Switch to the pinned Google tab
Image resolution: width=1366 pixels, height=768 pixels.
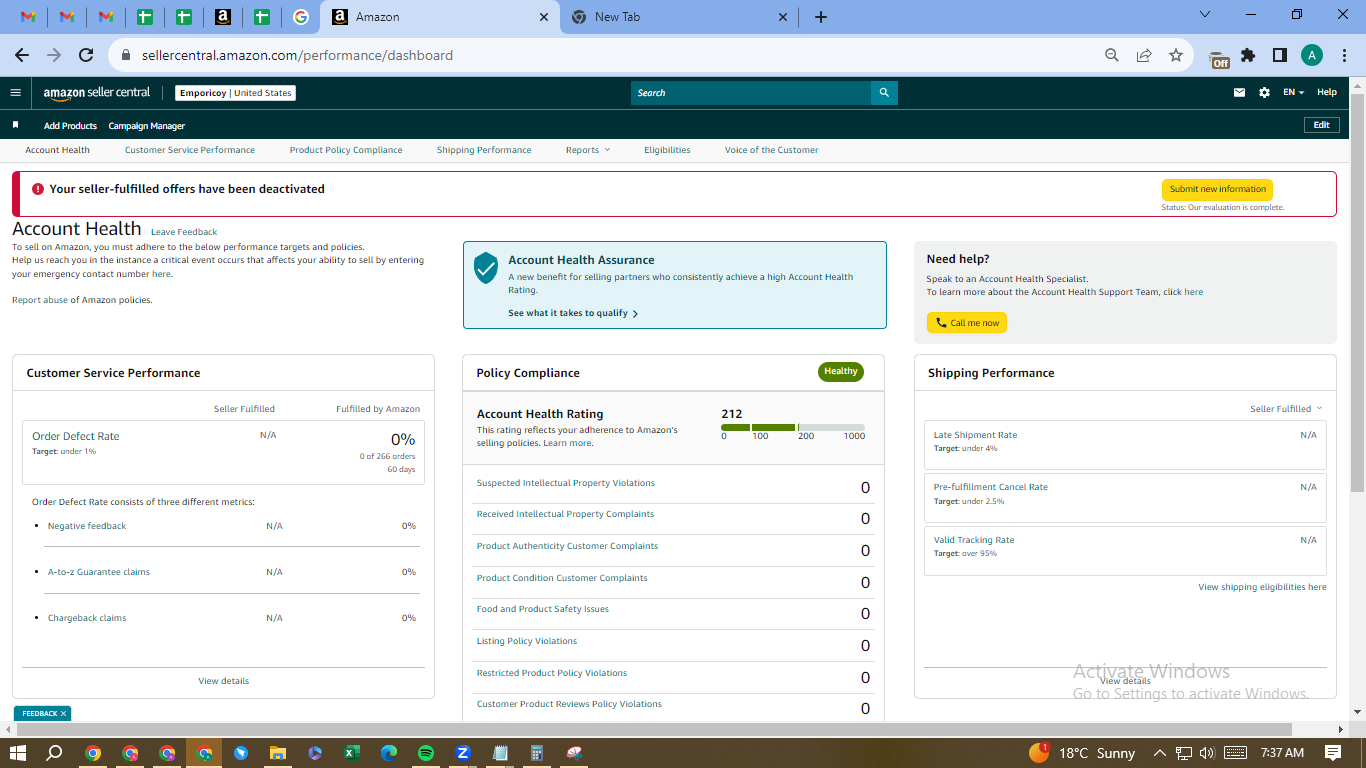[x=301, y=17]
